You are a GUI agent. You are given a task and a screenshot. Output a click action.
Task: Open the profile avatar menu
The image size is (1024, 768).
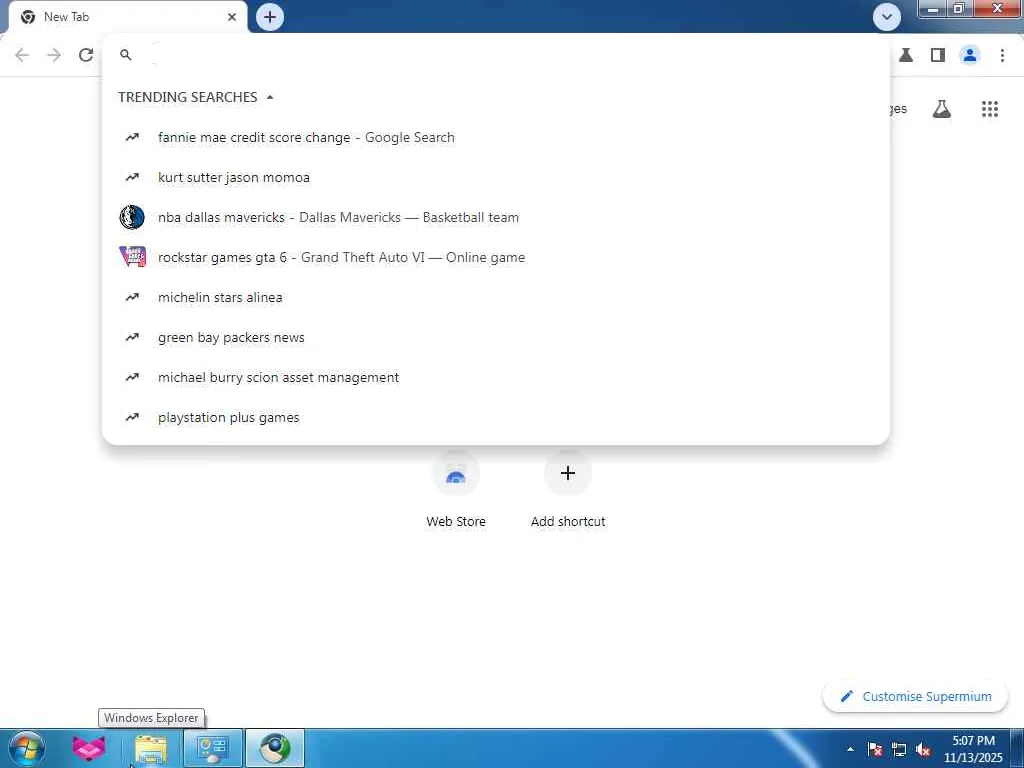[x=970, y=55]
